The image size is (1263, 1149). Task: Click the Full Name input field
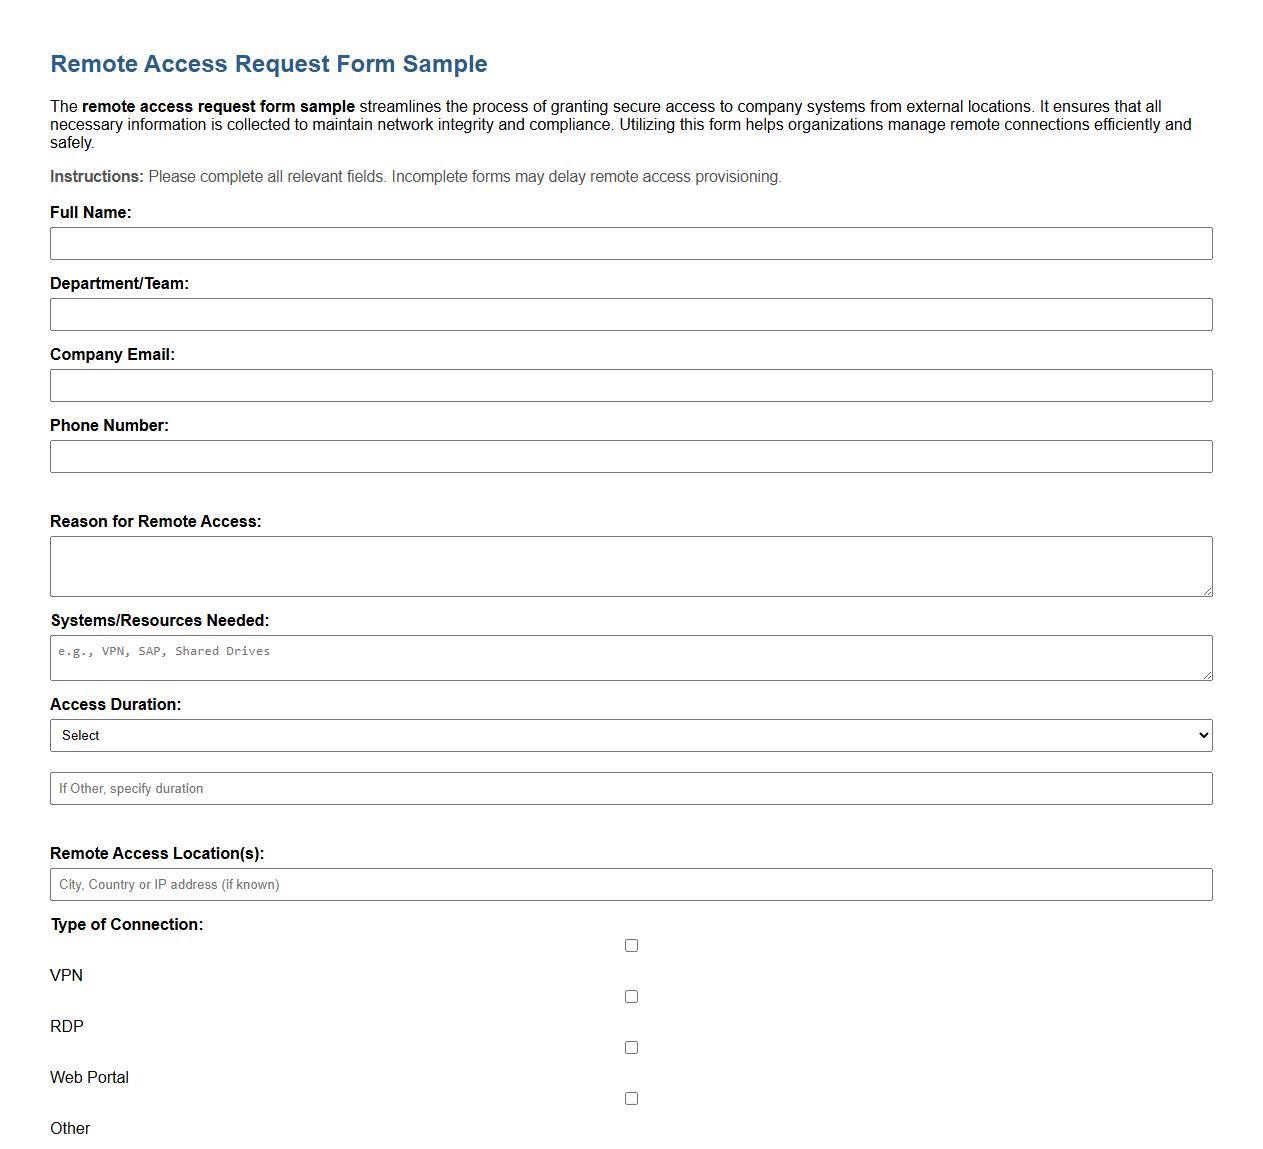click(x=630, y=243)
